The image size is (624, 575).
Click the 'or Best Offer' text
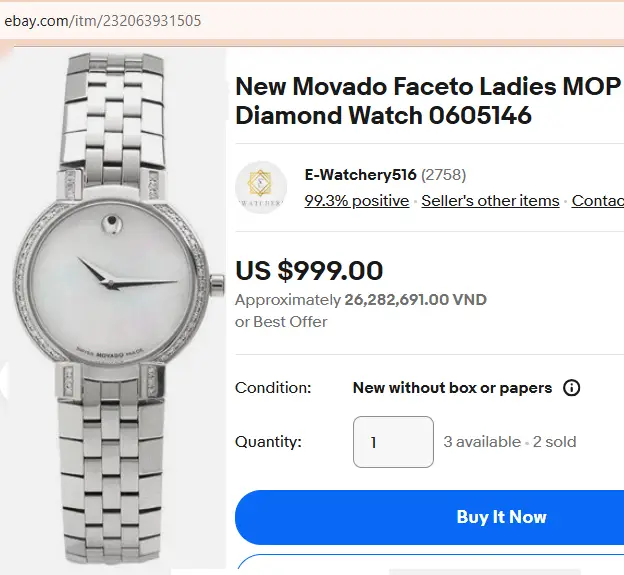pos(281,322)
